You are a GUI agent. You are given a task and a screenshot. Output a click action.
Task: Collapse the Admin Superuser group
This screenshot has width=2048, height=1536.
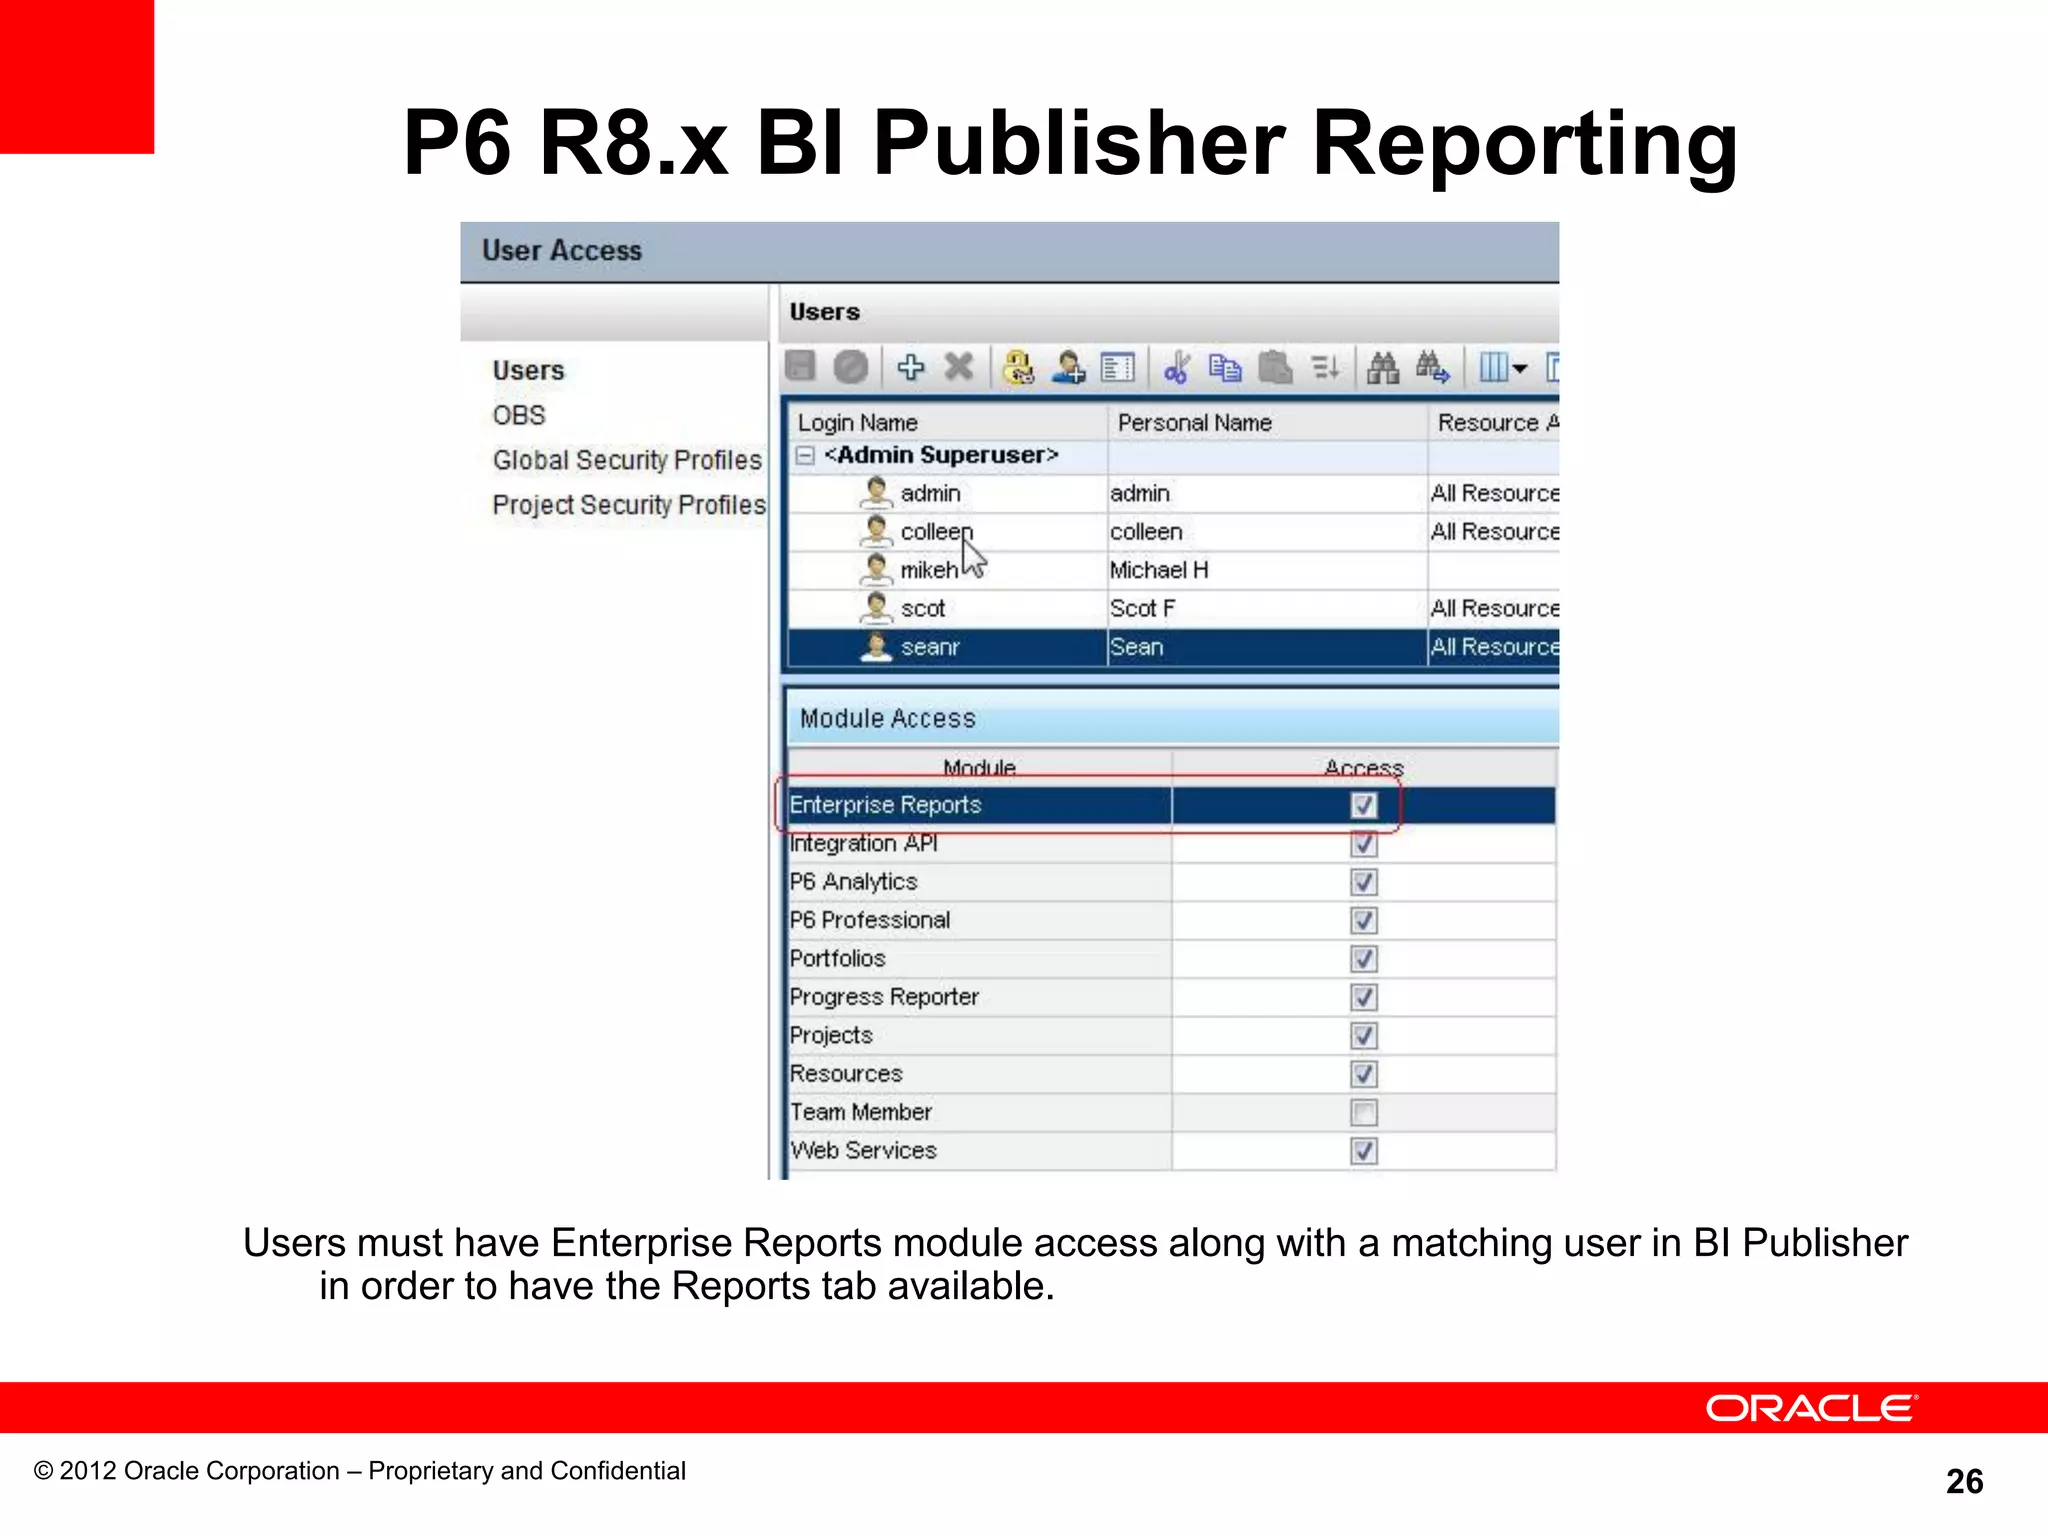(x=805, y=456)
